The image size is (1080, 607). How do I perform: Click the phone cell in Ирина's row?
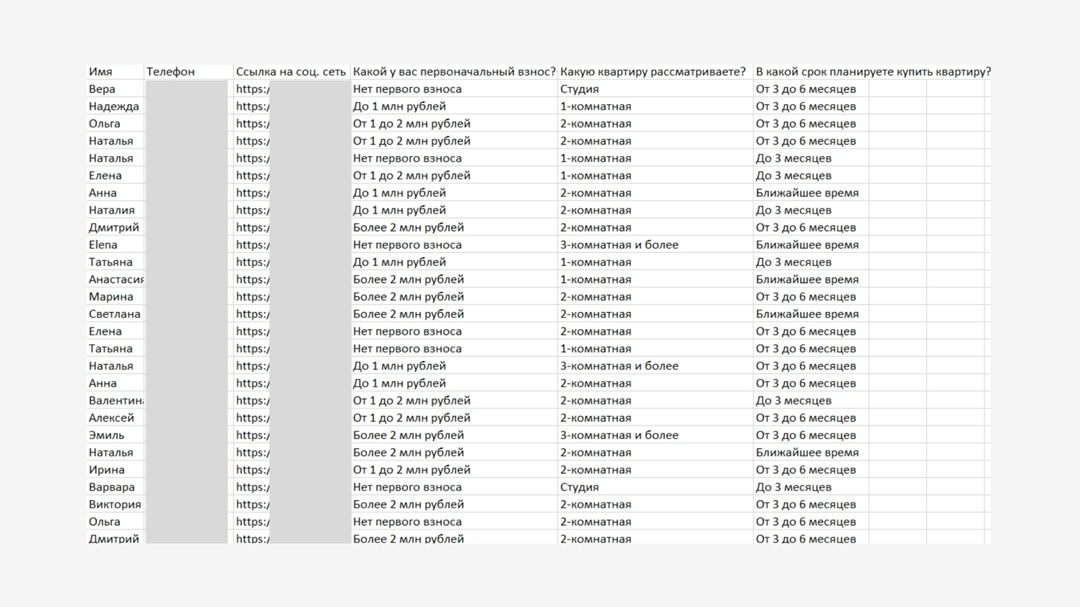pyautogui.click(x=187, y=470)
